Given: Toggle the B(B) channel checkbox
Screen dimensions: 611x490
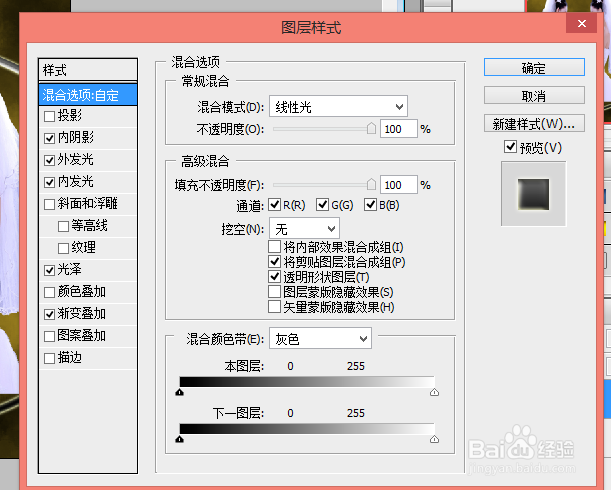Looking at the screenshot, I should [x=370, y=204].
